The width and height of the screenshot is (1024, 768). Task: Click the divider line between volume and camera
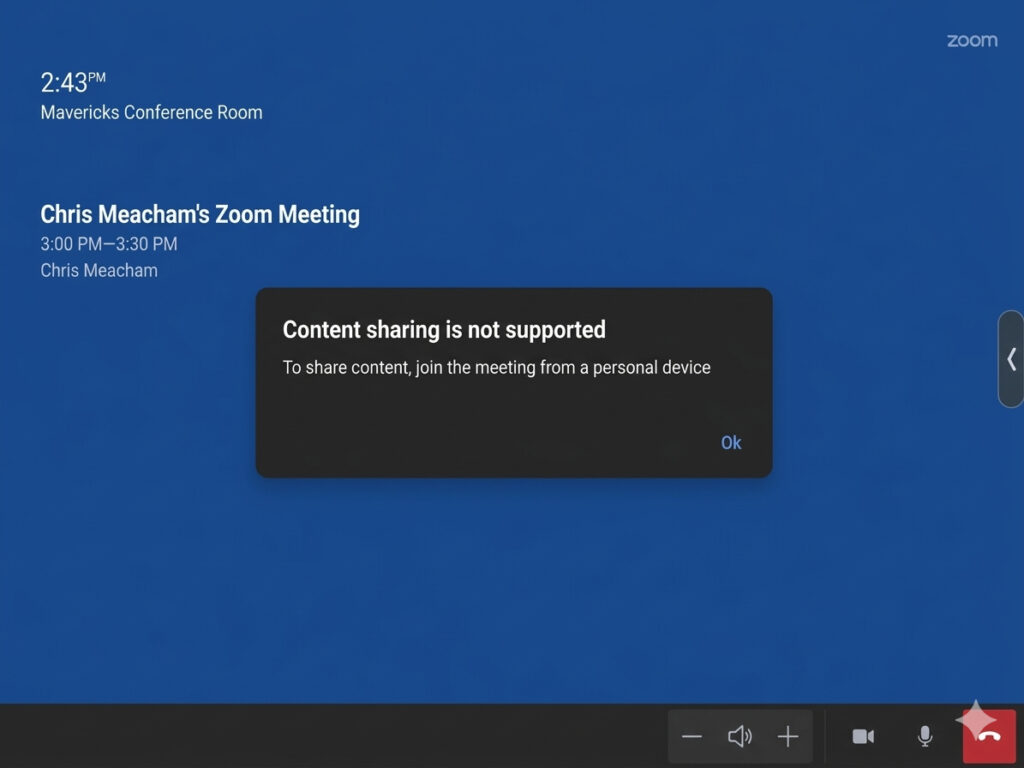point(824,737)
